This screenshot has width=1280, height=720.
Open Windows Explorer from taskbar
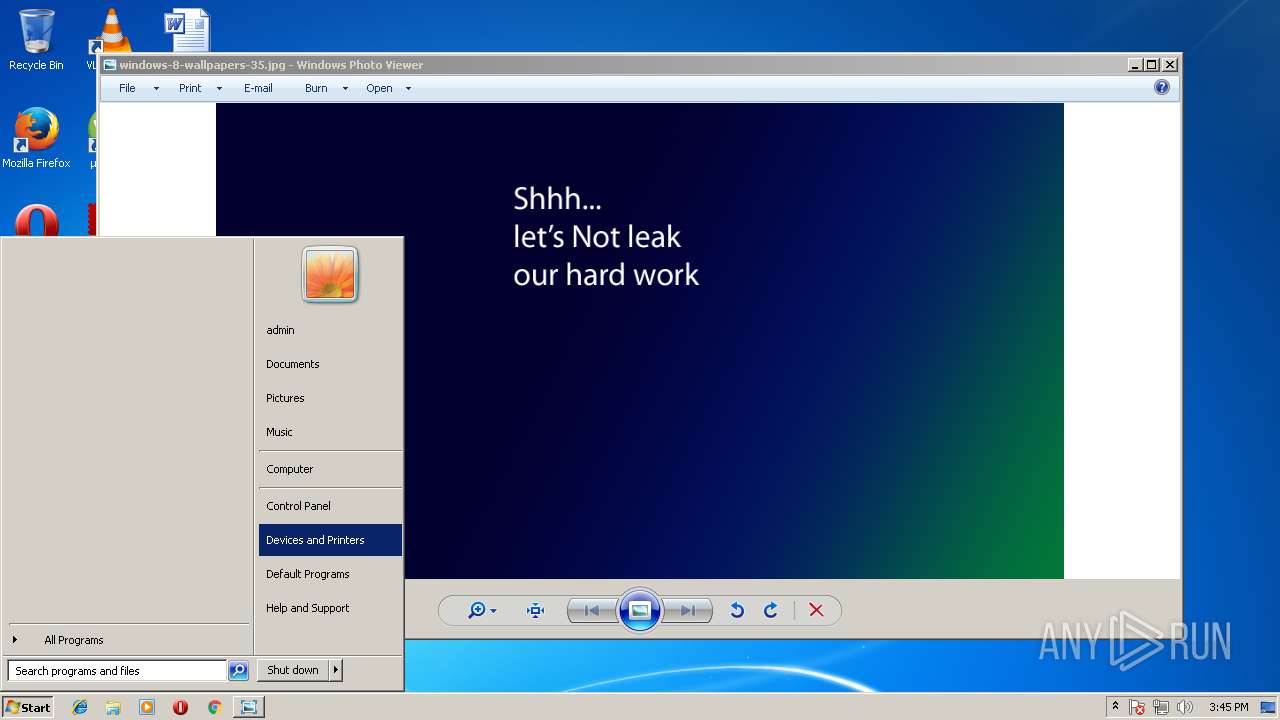[113, 707]
